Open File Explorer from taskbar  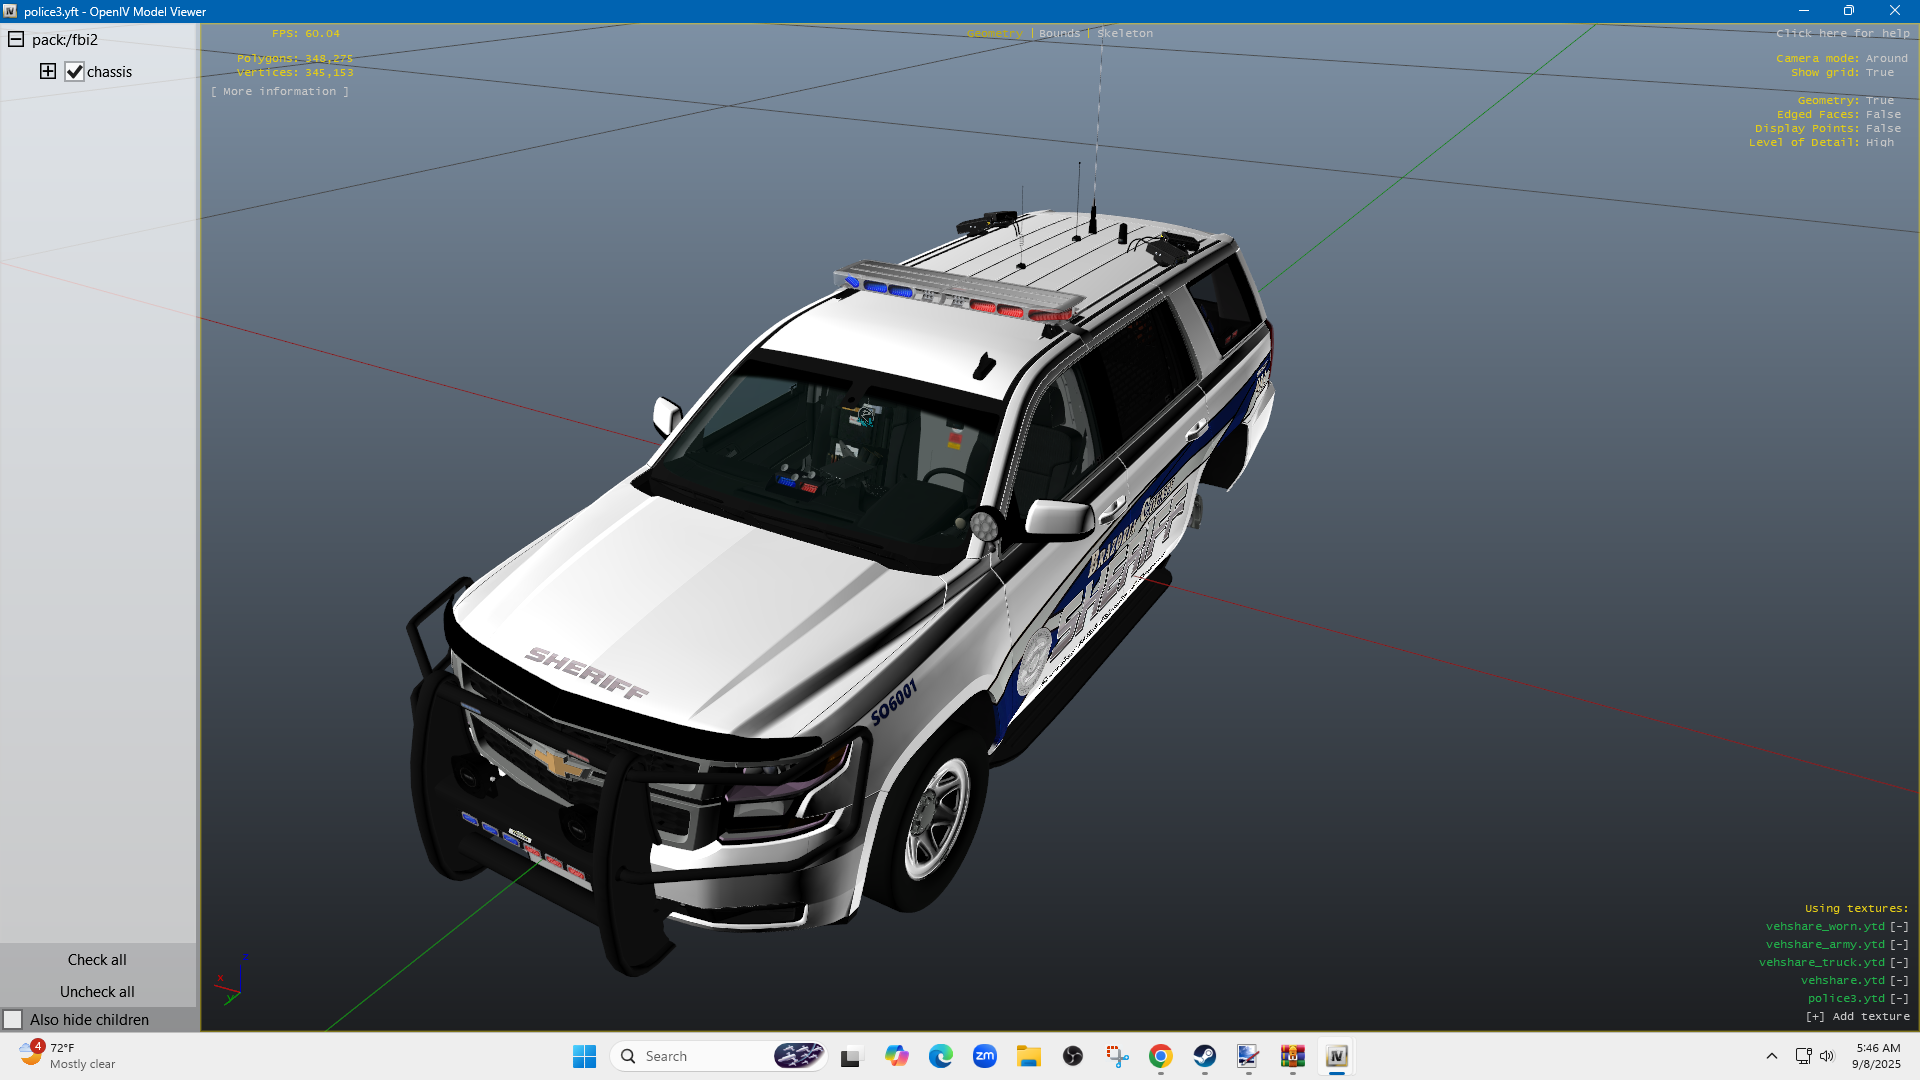pyautogui.click(x=1028, y=1056)
